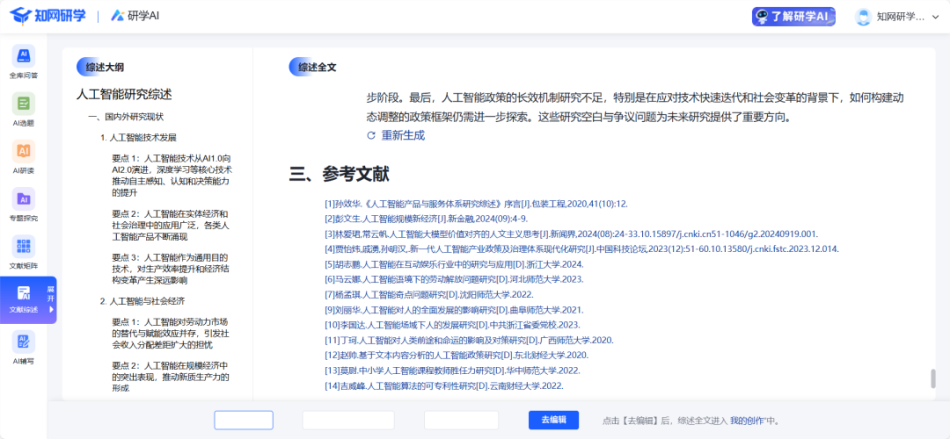The width and height of the screenshot is (950, 439).
Task: Select 文献综述 in the sidebar
Action: coord(23,299)
